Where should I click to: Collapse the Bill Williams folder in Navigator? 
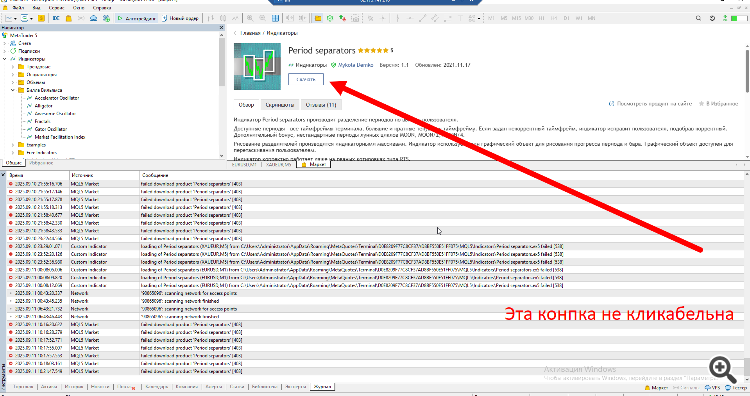(13, 90)
